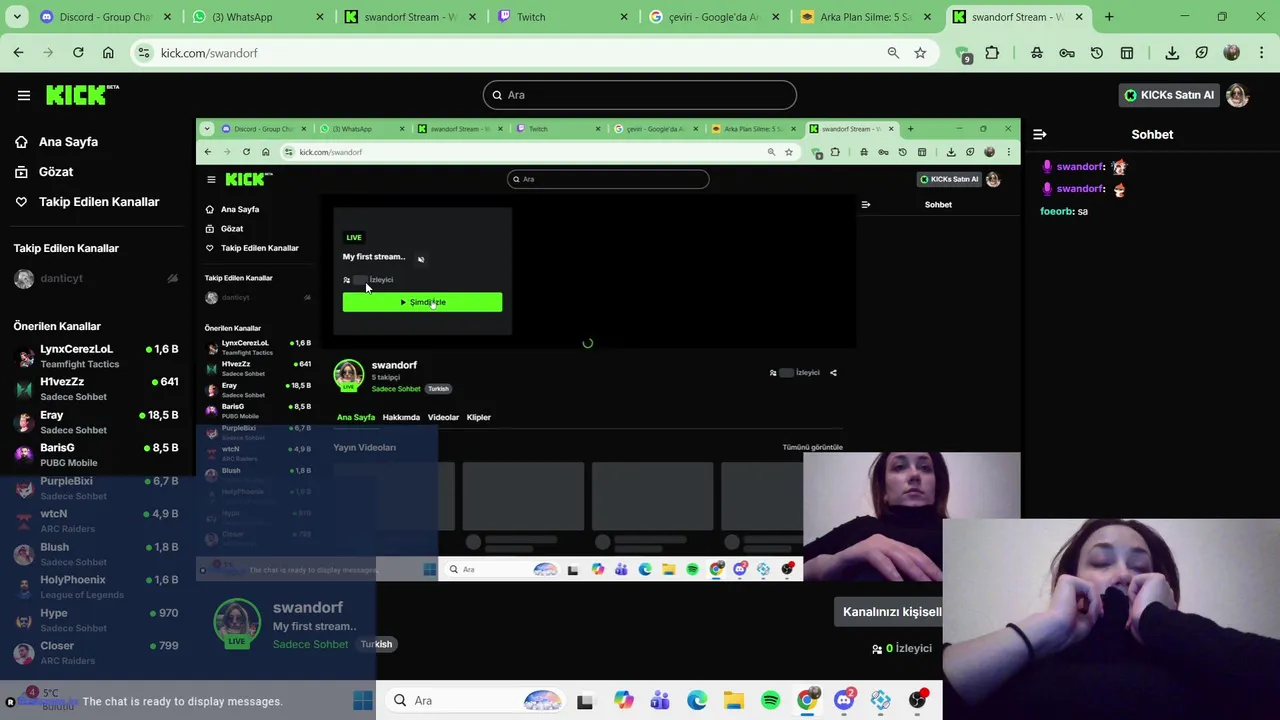Open the Chrome three-dot menu
This screenshot has height=720, width=1280.
coord(1261,53)
